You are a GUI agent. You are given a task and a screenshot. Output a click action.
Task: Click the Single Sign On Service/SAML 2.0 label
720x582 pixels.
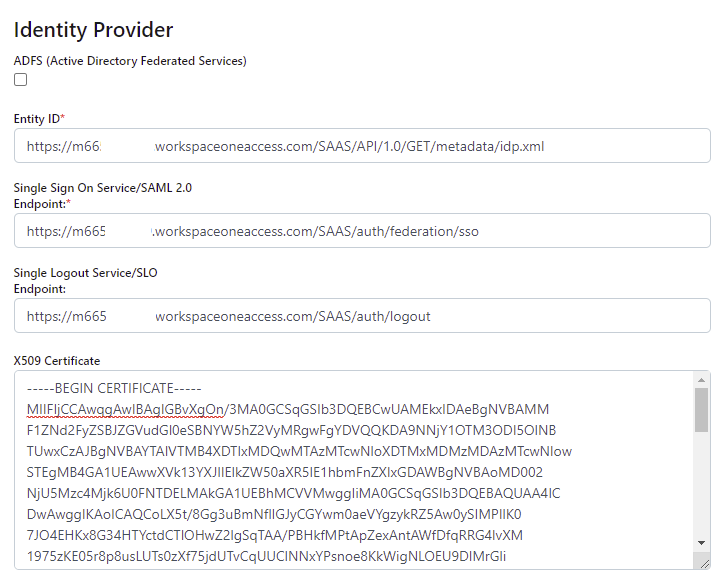coord(102,187)
